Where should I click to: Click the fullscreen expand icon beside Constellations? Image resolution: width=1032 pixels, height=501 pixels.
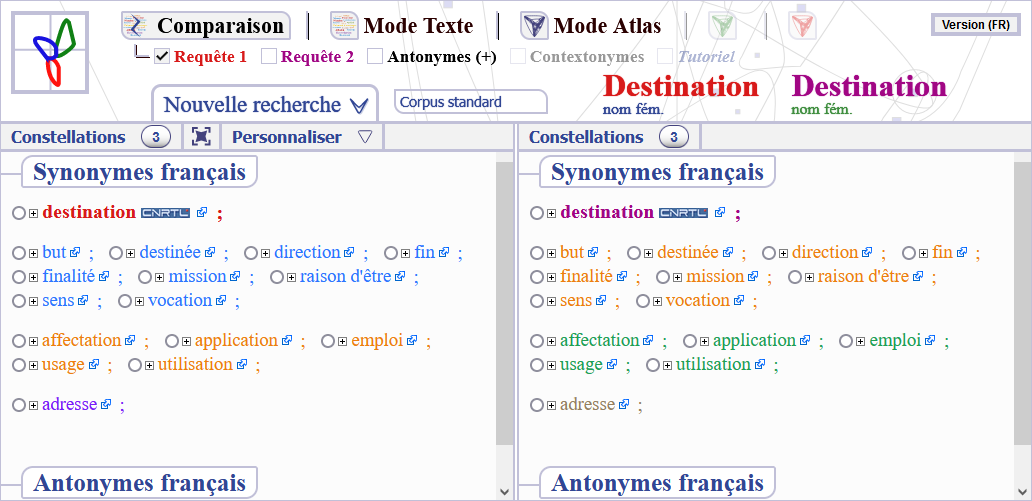click(x=201, y=136)
